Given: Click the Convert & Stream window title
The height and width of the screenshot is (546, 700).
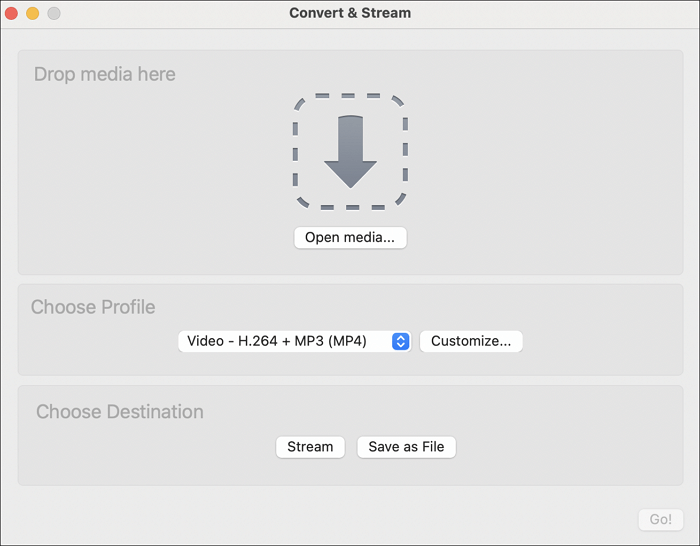Looking at the screenshot, I should coord(350,14).
